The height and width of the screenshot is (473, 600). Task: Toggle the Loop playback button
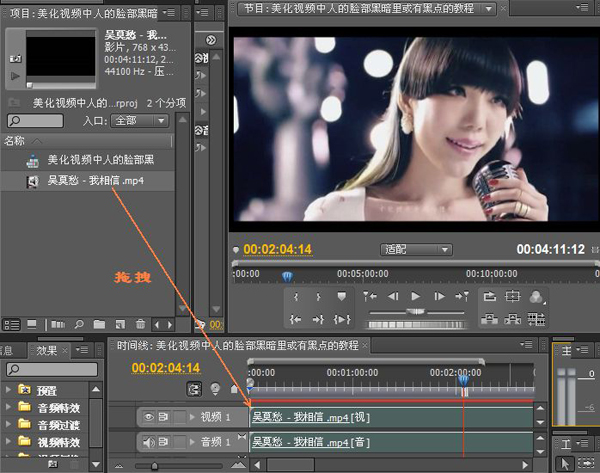tap(489, 296)
